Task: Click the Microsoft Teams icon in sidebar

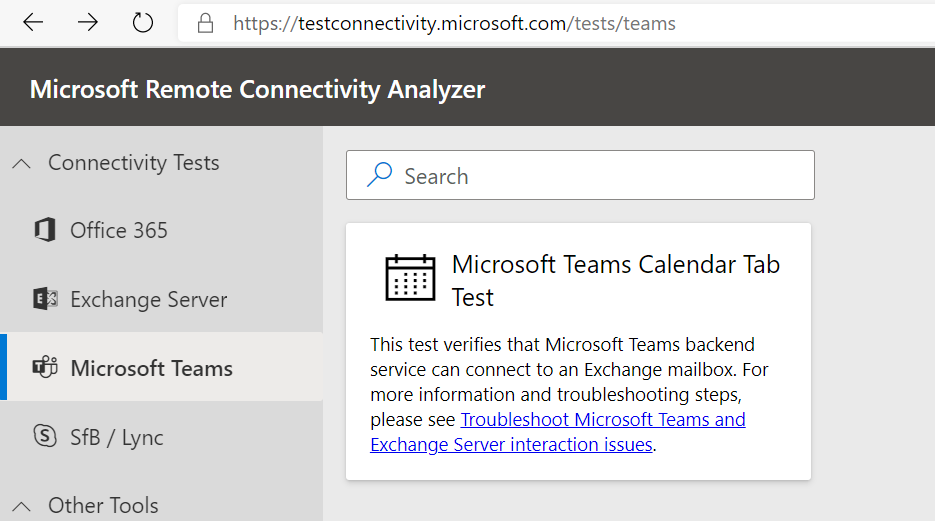Action: (x=44, y=368)
